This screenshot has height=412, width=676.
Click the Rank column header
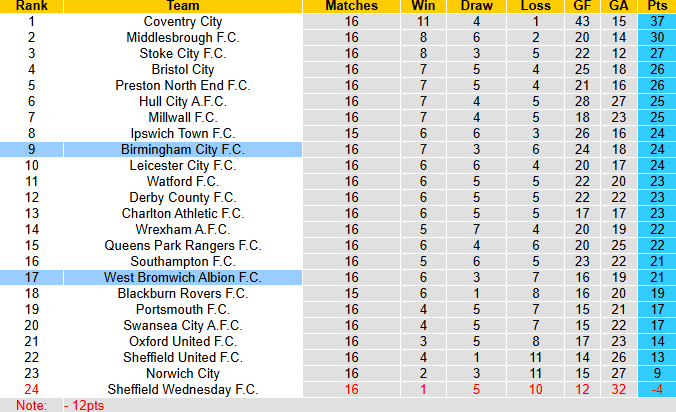pyautogui.click(x=31, y=6)
